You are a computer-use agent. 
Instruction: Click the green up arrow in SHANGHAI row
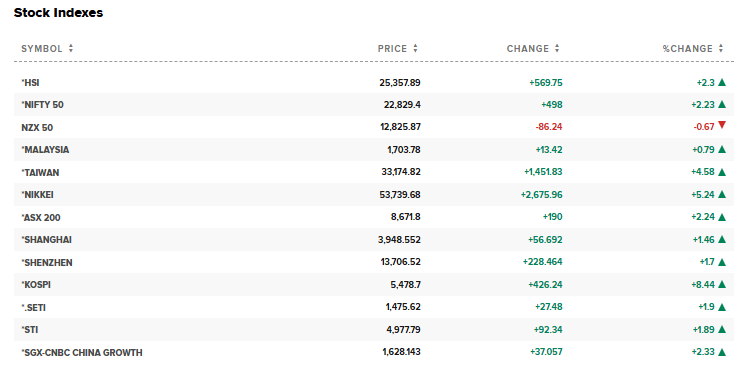click(x=722, y=240)
